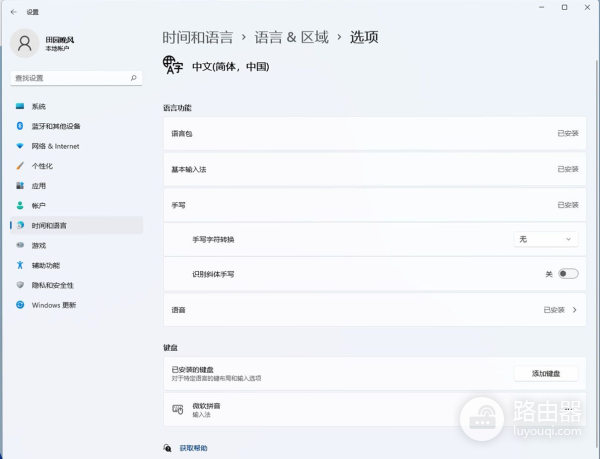The height and width of the screenshot is (459, 600).
Task: Click the search magnifier icon
Action: pyautogui.click(x=134, y=78)
